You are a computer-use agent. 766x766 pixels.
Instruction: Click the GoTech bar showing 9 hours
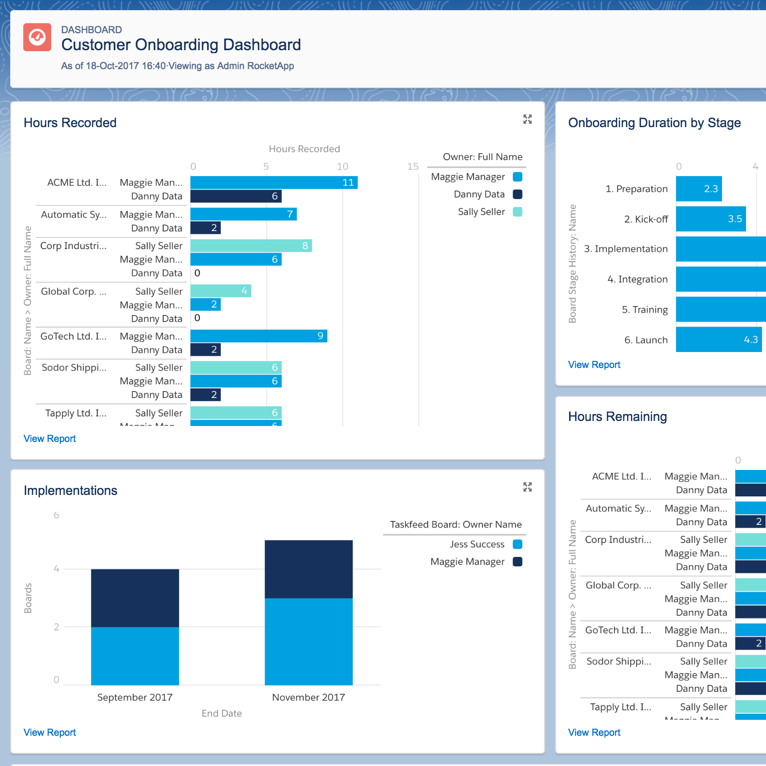click(x=258, y=336)
